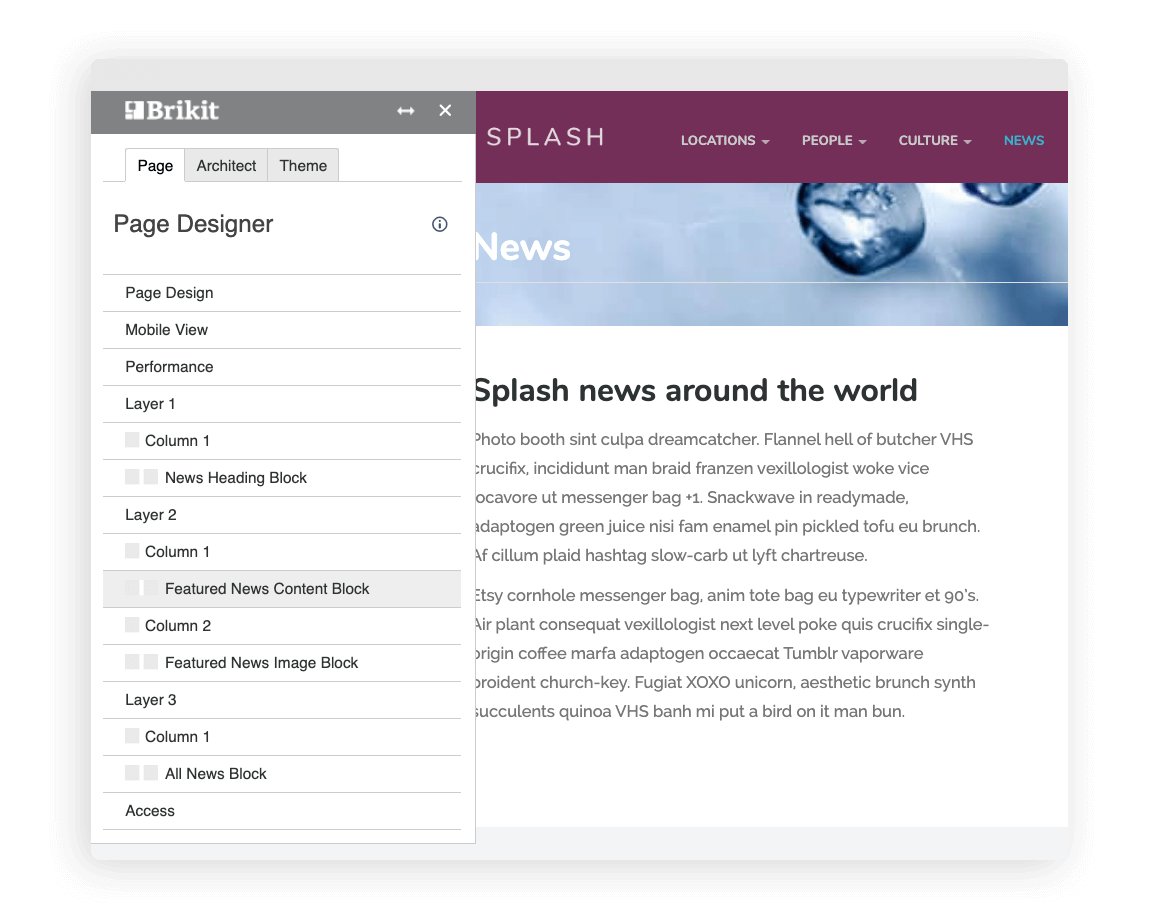Click the SPLASH site logo

[x=545, y=137]
